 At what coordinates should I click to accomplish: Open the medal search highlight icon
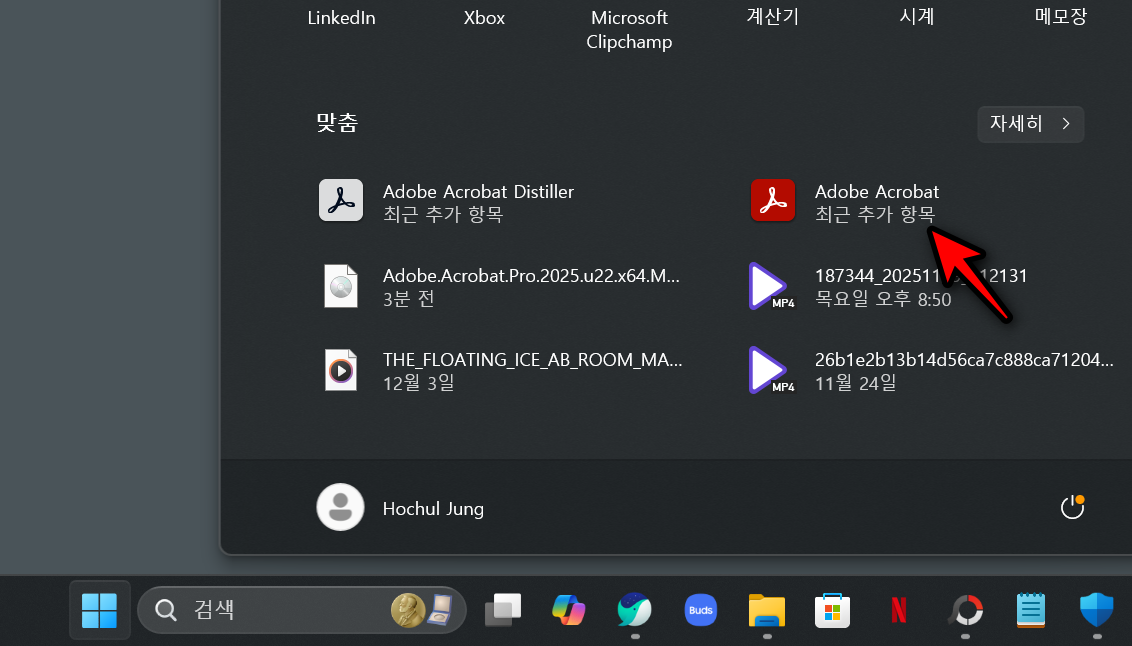(x=422, y=610)
